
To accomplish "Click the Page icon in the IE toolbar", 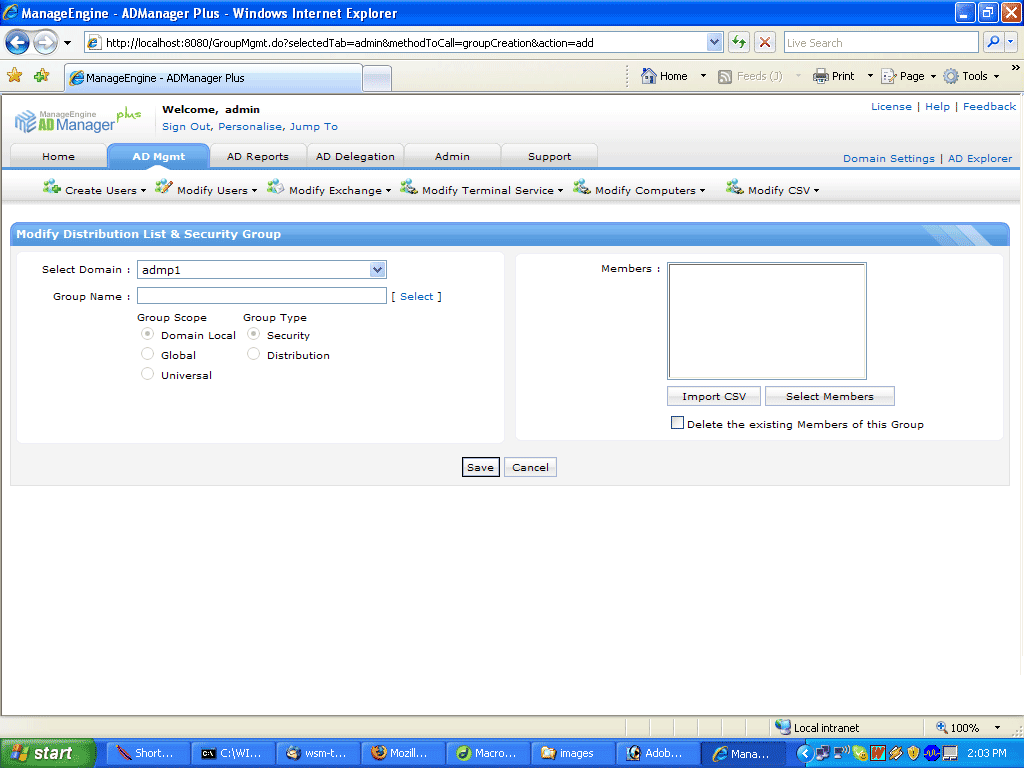I will pos(889,76).
